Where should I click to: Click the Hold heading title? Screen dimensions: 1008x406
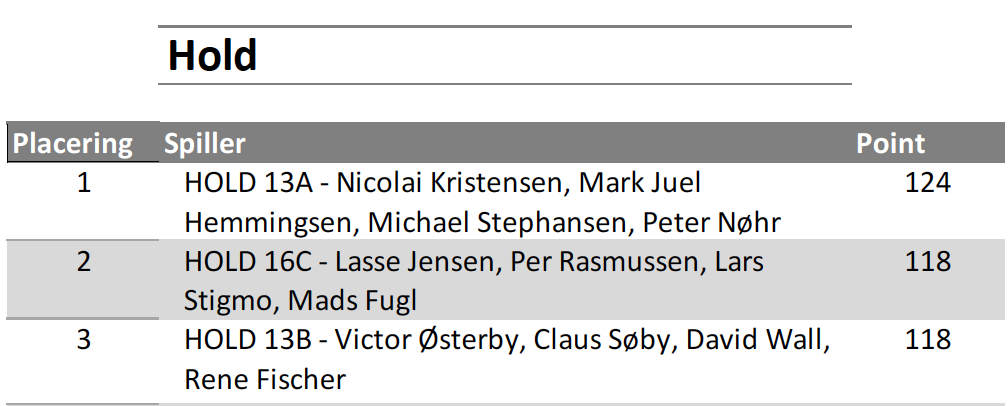pos(212,55)
